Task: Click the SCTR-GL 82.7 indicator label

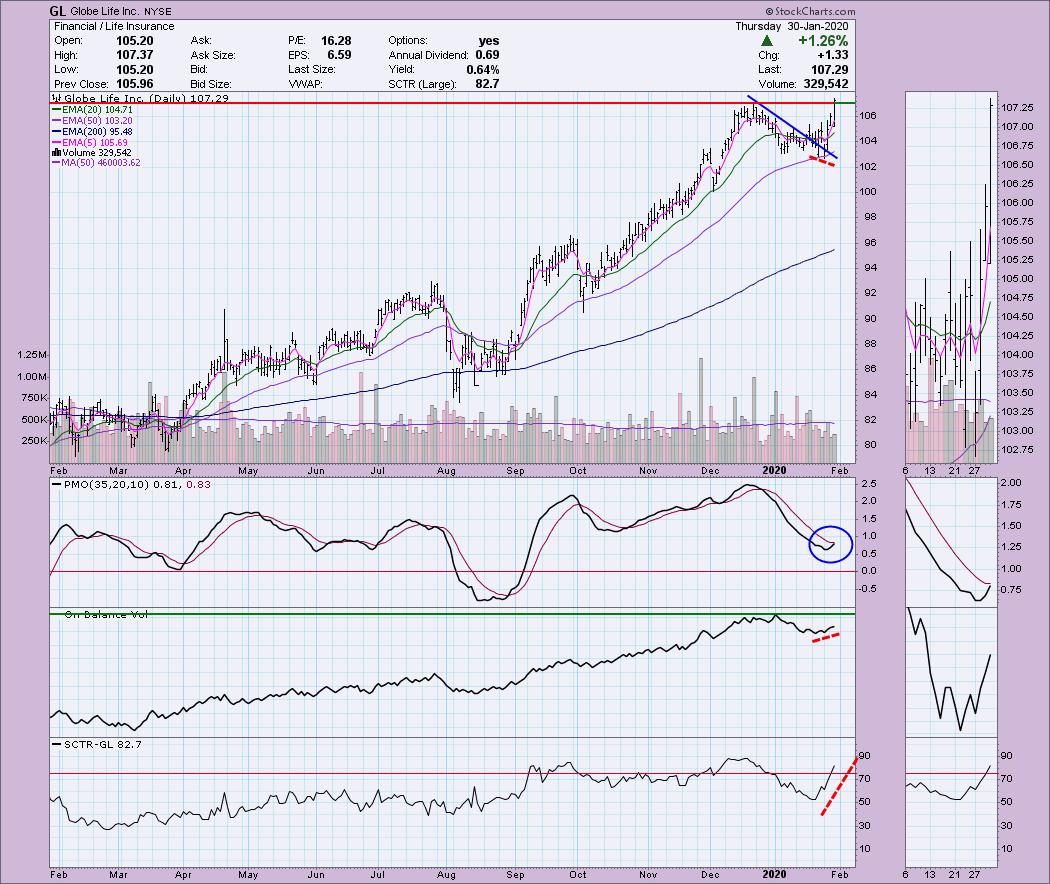Action: pyautogui.click(x=102, y=744)
